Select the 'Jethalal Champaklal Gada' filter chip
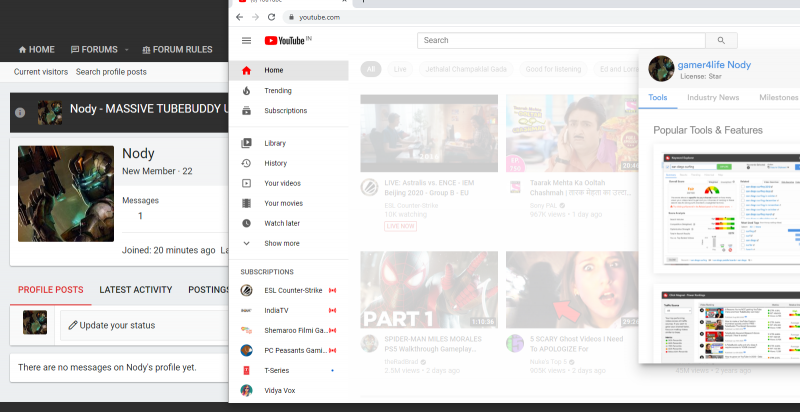Viewport: 800px width, 412px height. pyautogui.click(x=467, y=69)
